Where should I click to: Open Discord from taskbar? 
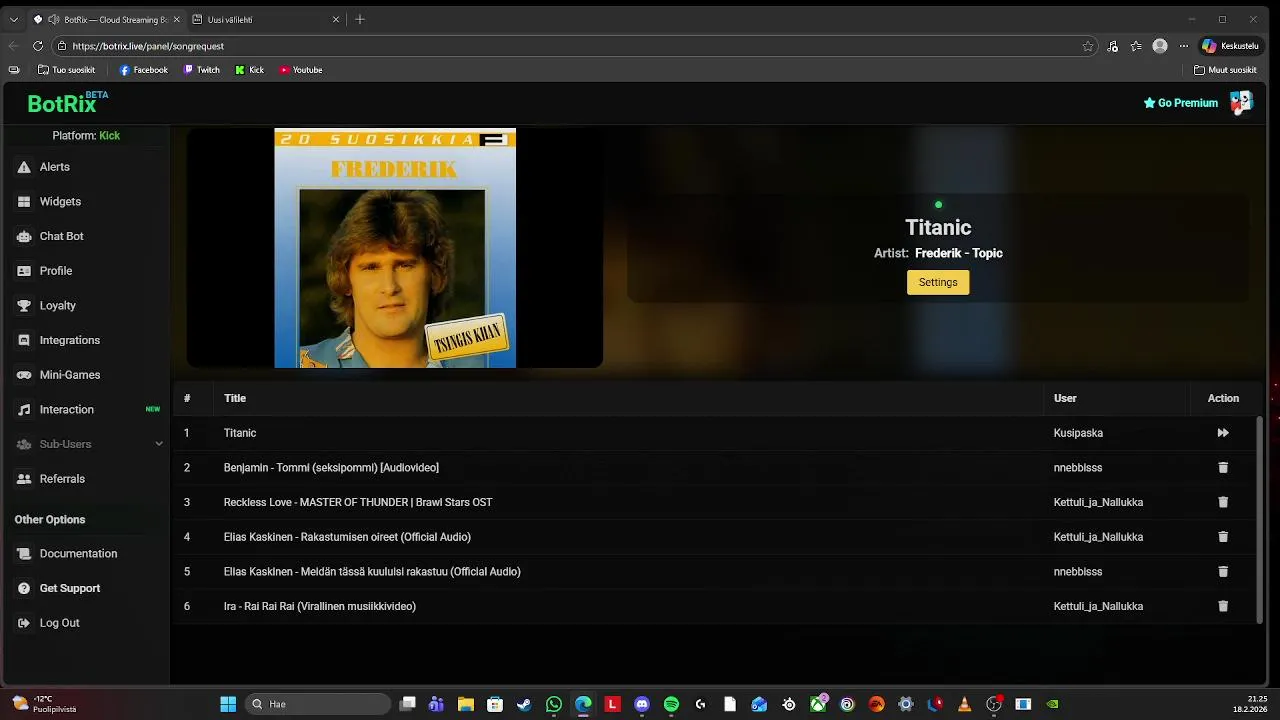[x=642, y=704]
